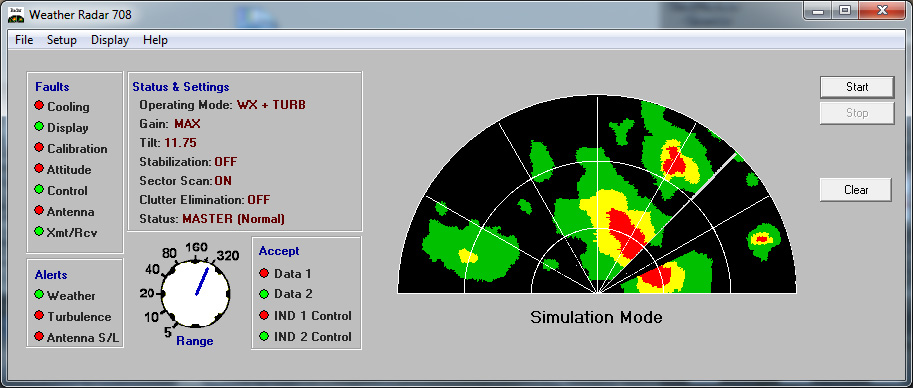
Task: Click the red storm cell at radar center
Action: (622, 230)
